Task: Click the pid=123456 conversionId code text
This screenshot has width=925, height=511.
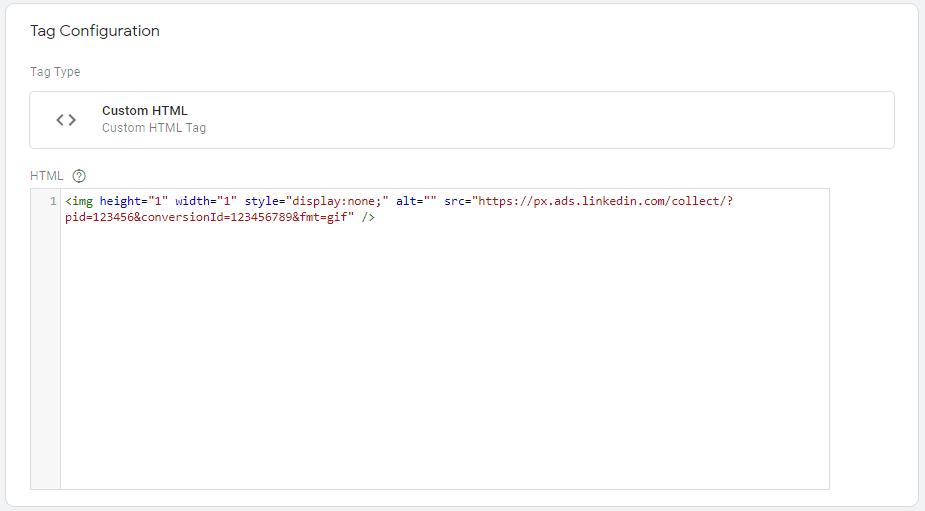Action: 209,217
